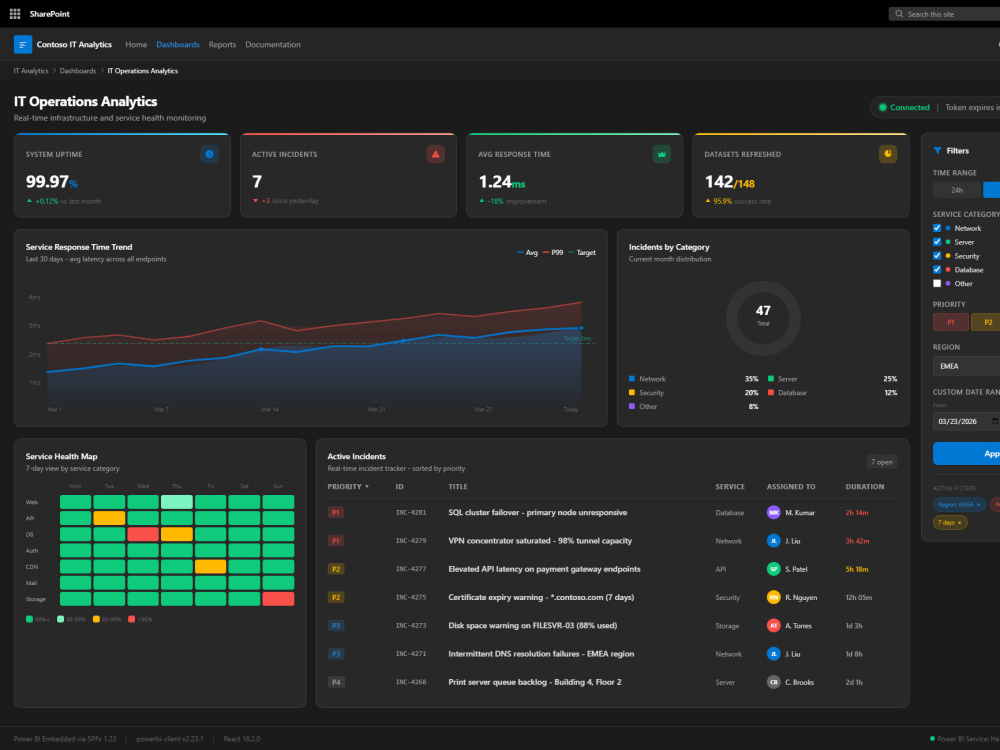Viewport: 1000px width, 750px height.
Task: Sort by the Priority column header
Action: point(348,487)
